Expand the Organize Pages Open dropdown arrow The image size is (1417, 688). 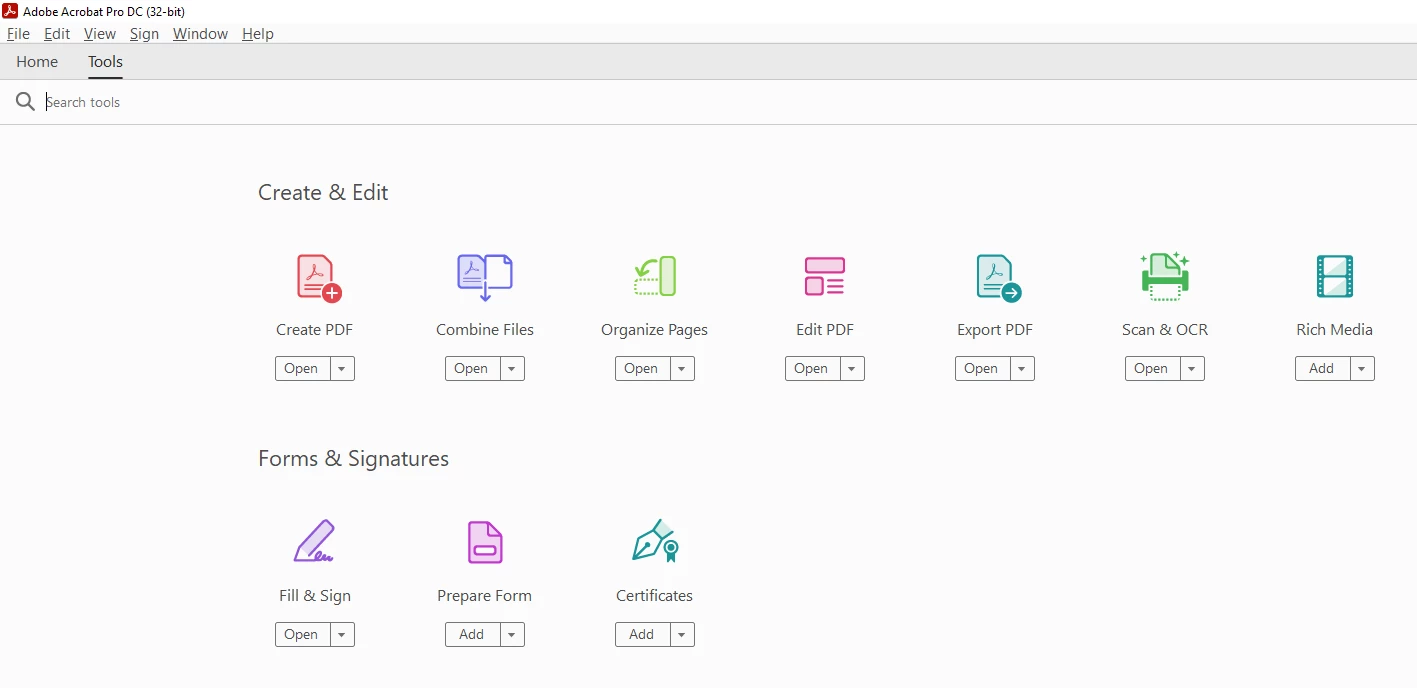(682, 369)
